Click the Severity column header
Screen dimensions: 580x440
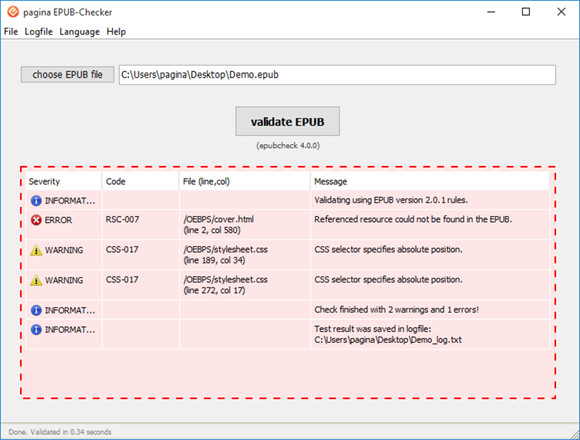(x=64, y=182)
